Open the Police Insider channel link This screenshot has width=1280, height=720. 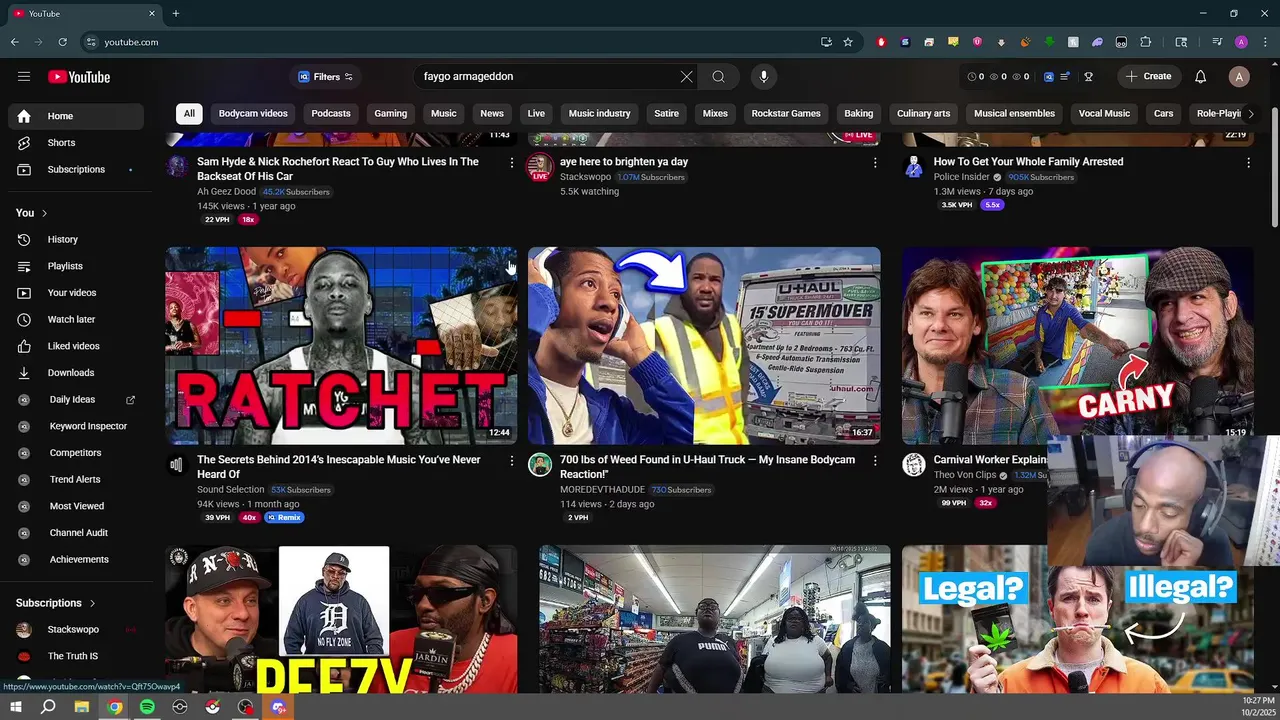pos(961,177)
